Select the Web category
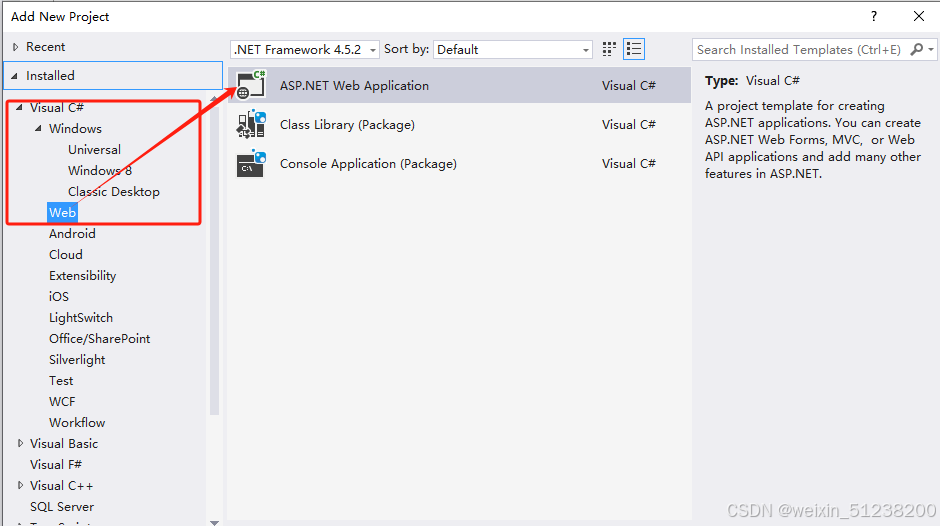Viewport: 940px width, 526px height. pyautogui.click(x=62, y=212)
